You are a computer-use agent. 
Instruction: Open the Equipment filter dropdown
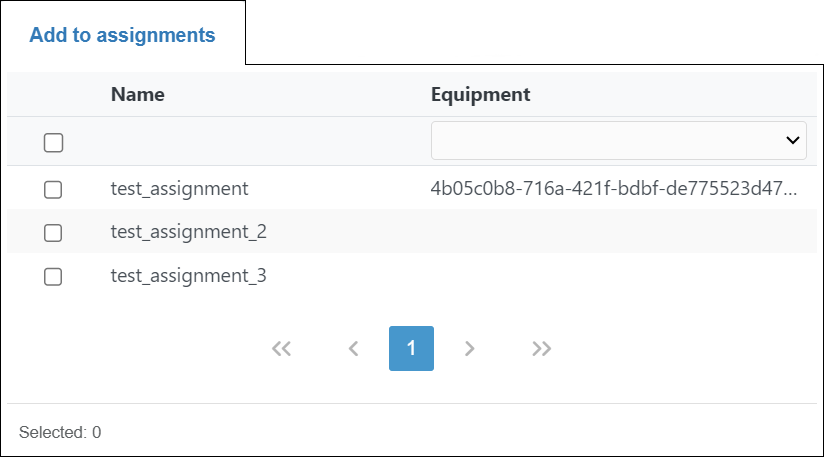(618, 140)
